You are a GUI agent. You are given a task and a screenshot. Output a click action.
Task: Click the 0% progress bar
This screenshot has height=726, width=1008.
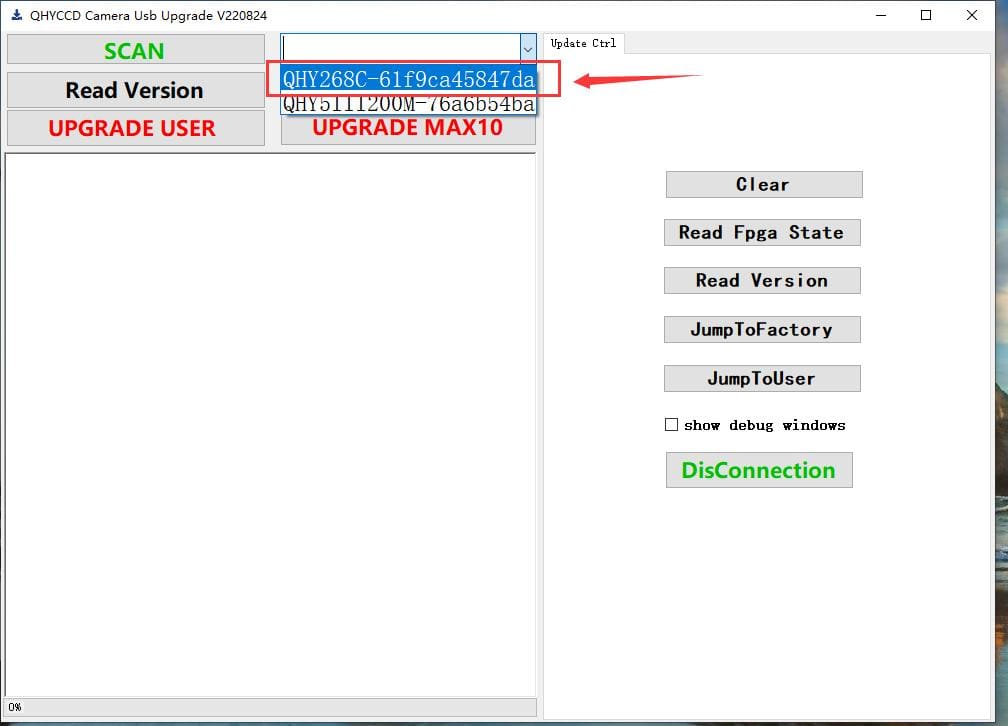point(271,707)
